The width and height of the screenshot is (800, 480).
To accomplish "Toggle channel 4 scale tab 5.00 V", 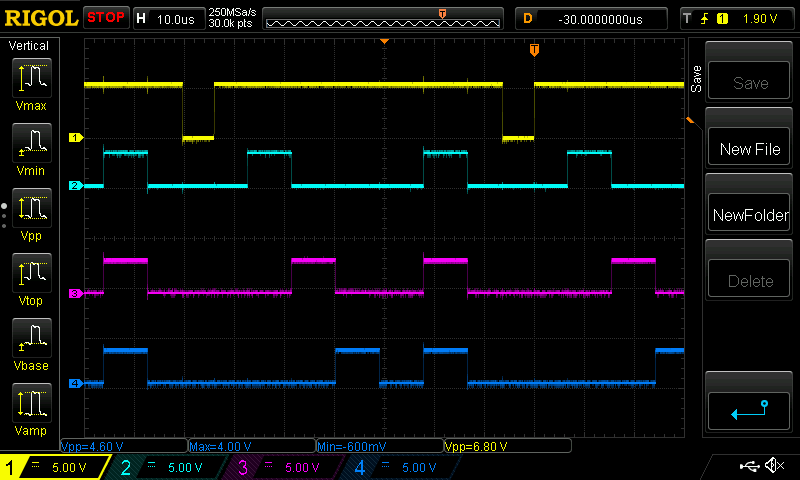I will click(402, 467).
